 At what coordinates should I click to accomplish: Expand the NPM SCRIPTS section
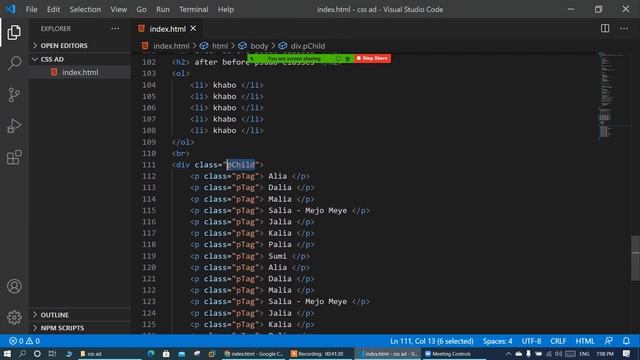tap(80, 328)
